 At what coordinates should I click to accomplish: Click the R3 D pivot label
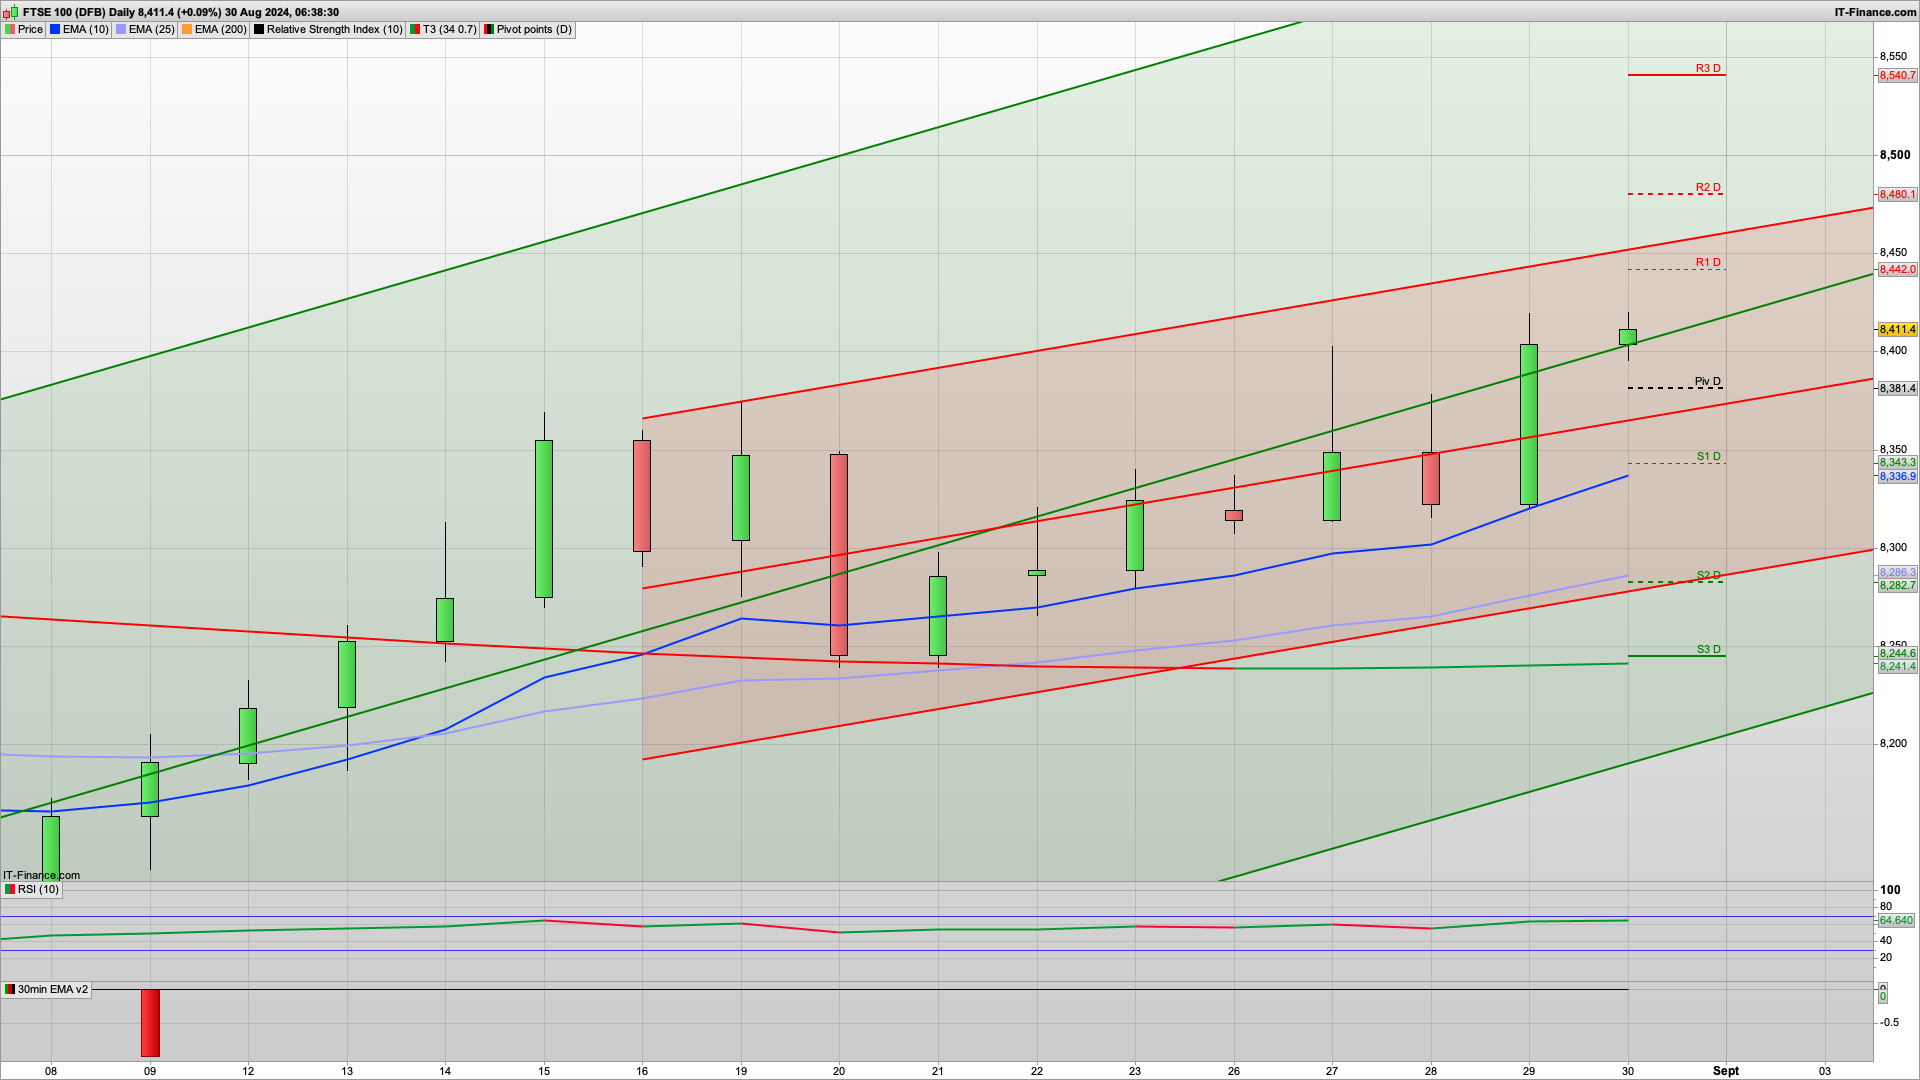point(1708,68)
